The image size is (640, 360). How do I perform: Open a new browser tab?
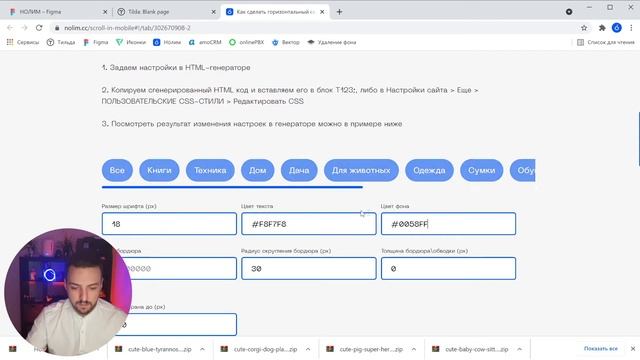[x=339, y=12]
